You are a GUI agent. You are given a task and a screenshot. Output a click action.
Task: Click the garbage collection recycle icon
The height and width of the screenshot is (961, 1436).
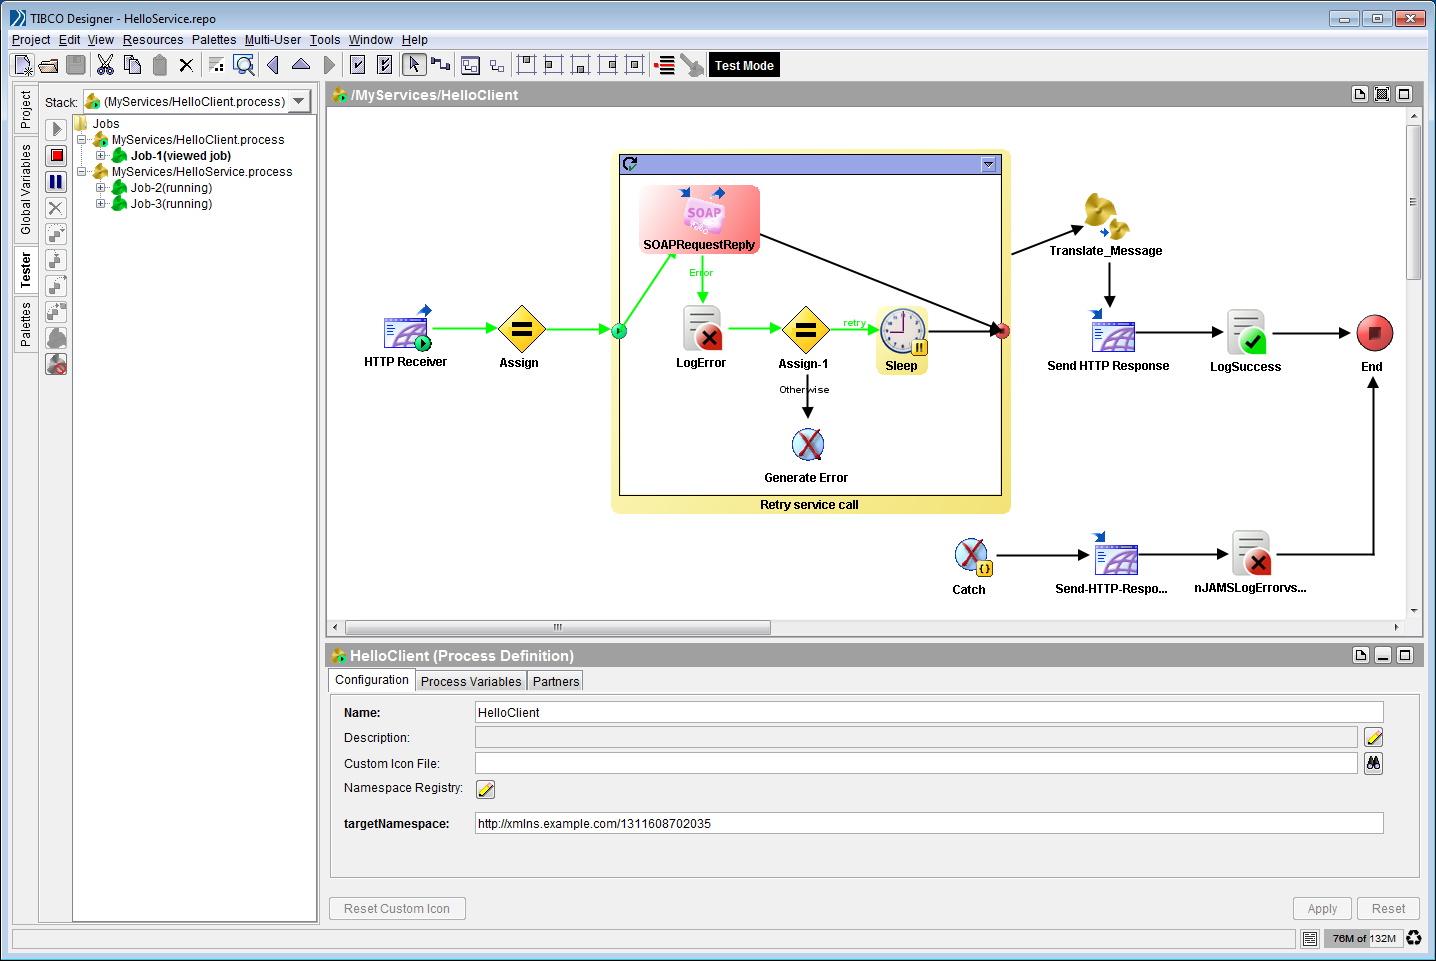coord(1414,938)
